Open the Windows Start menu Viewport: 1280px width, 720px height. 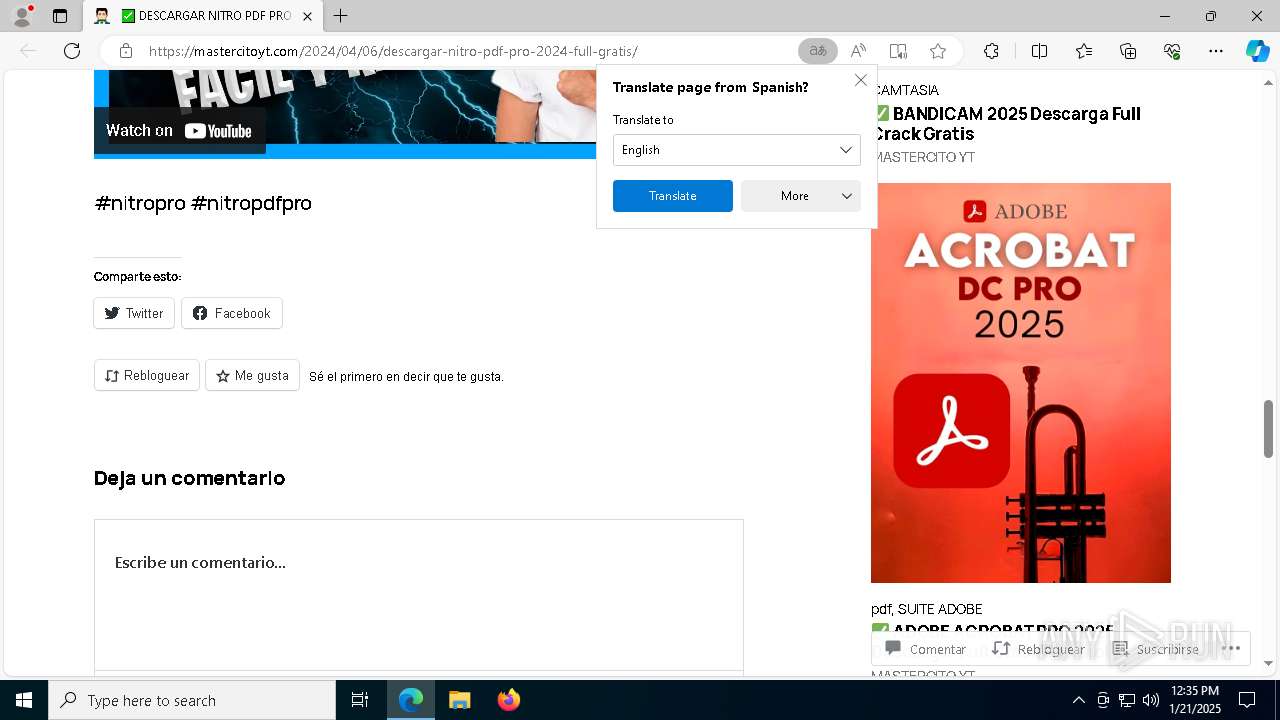click(24, 700)
